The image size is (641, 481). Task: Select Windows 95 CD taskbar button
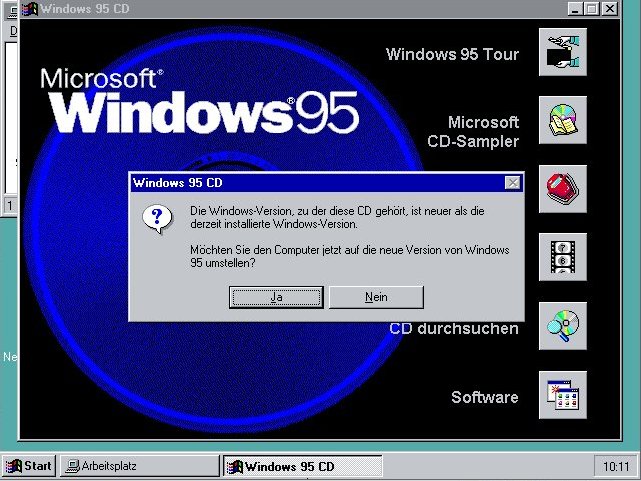[303, 466]
